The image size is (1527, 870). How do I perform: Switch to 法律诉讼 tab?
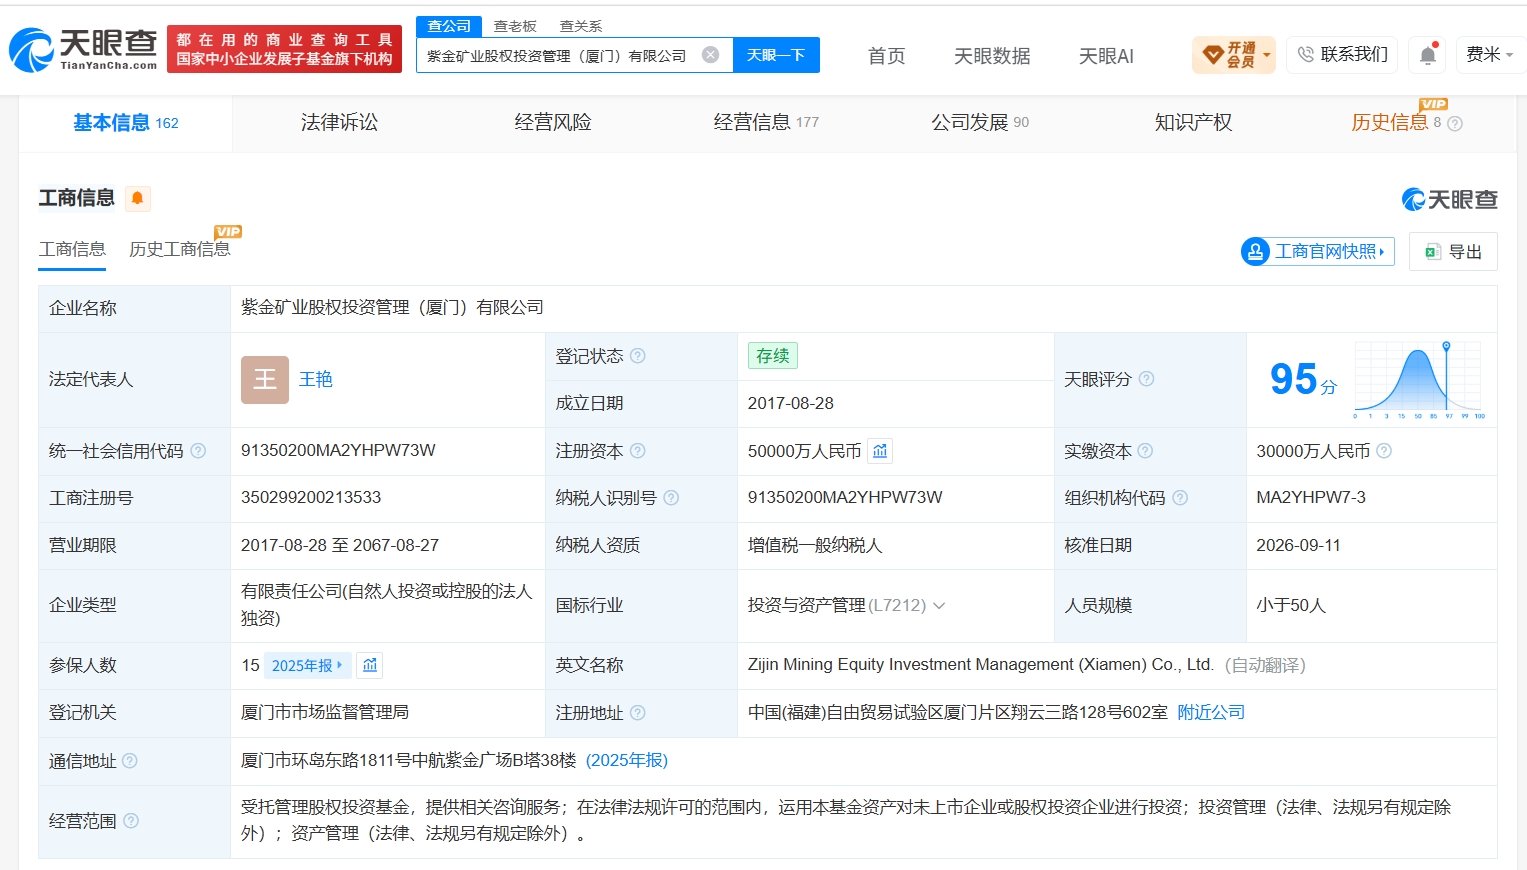click(x=340, y=123)
